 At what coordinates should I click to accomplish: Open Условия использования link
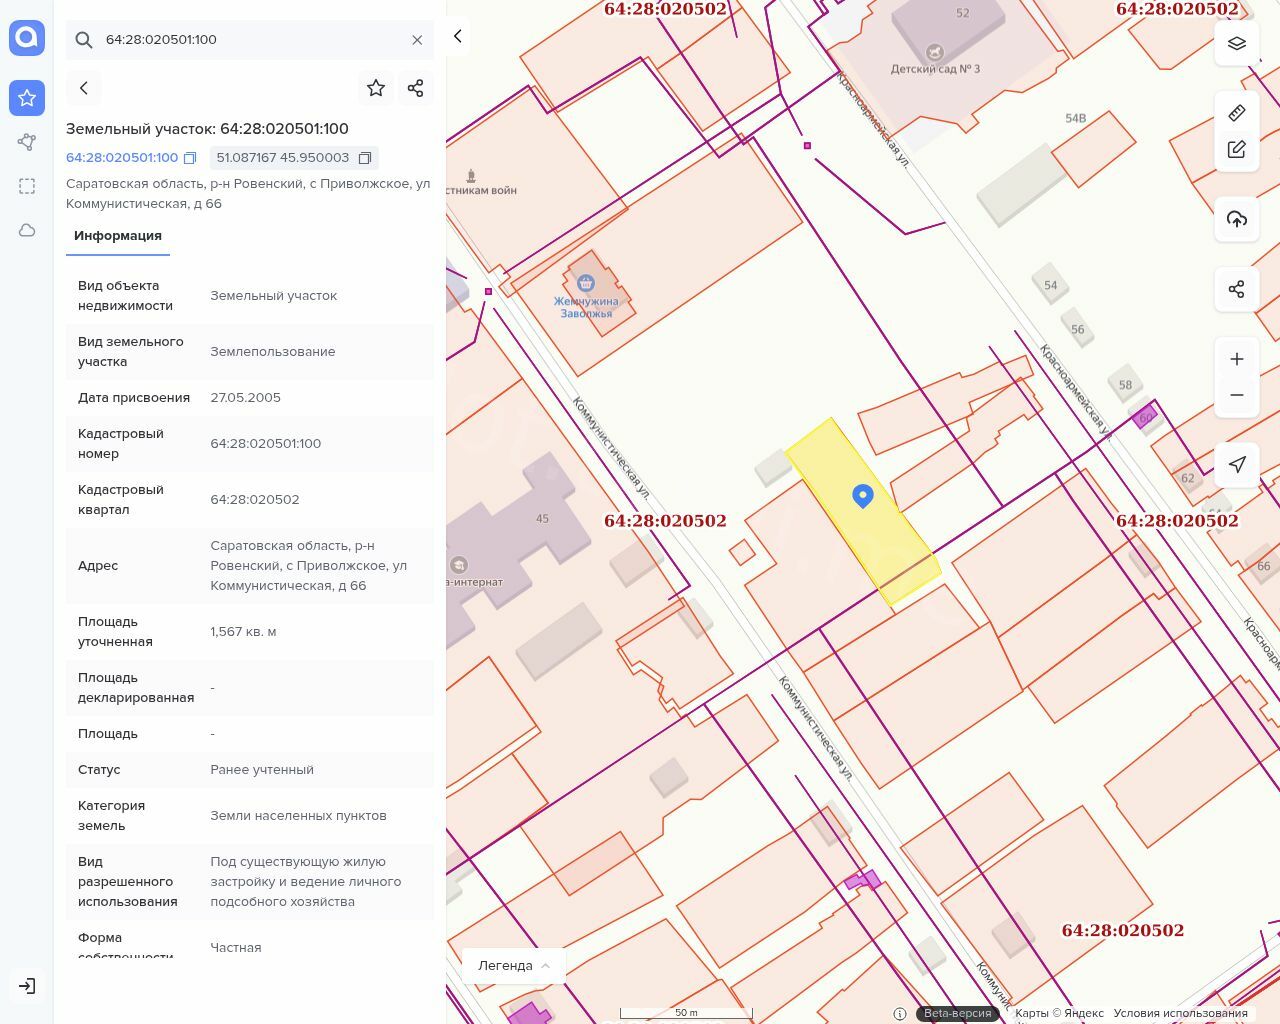[1180, 1013]
